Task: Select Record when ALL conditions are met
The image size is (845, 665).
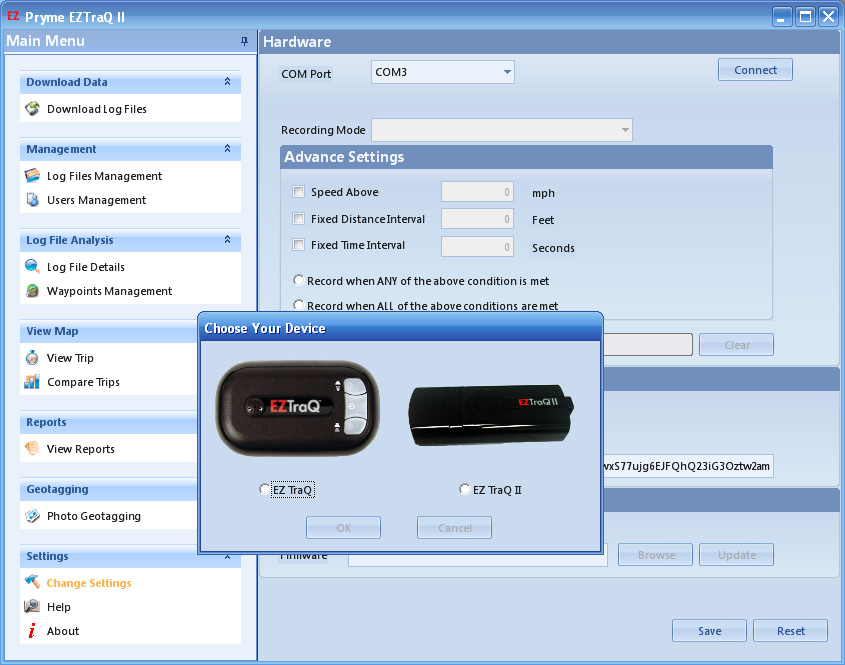Action: point(299,304)
